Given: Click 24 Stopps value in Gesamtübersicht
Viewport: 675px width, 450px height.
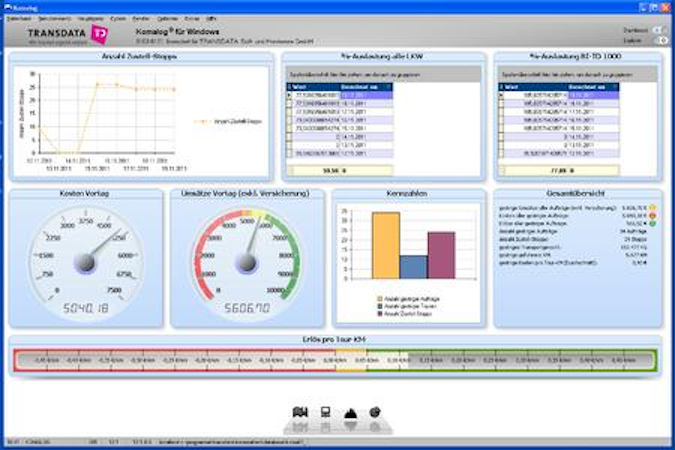Looking at the screenshot, I should click(635, 239).
